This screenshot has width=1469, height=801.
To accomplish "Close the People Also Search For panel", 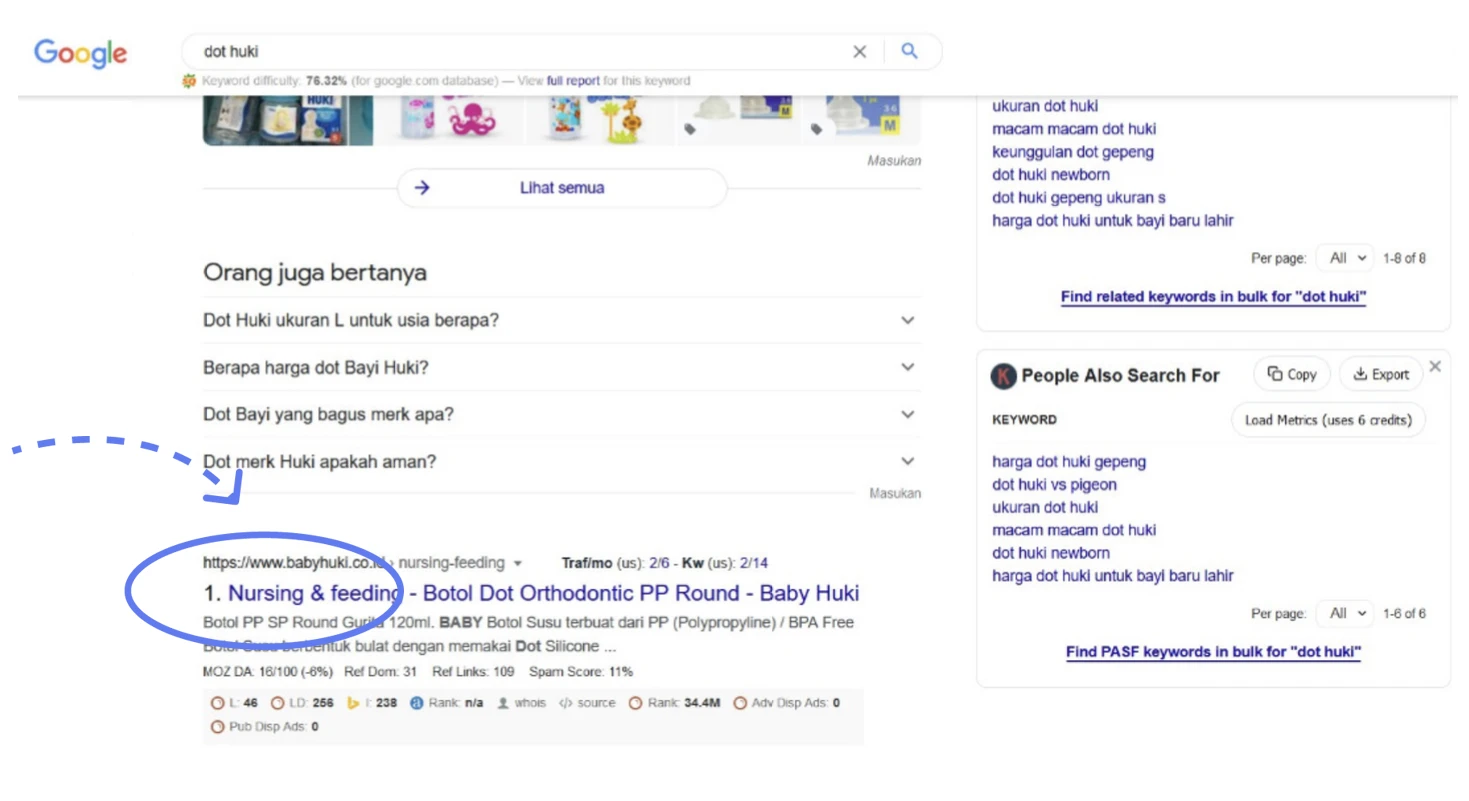I will [1436, 367].
